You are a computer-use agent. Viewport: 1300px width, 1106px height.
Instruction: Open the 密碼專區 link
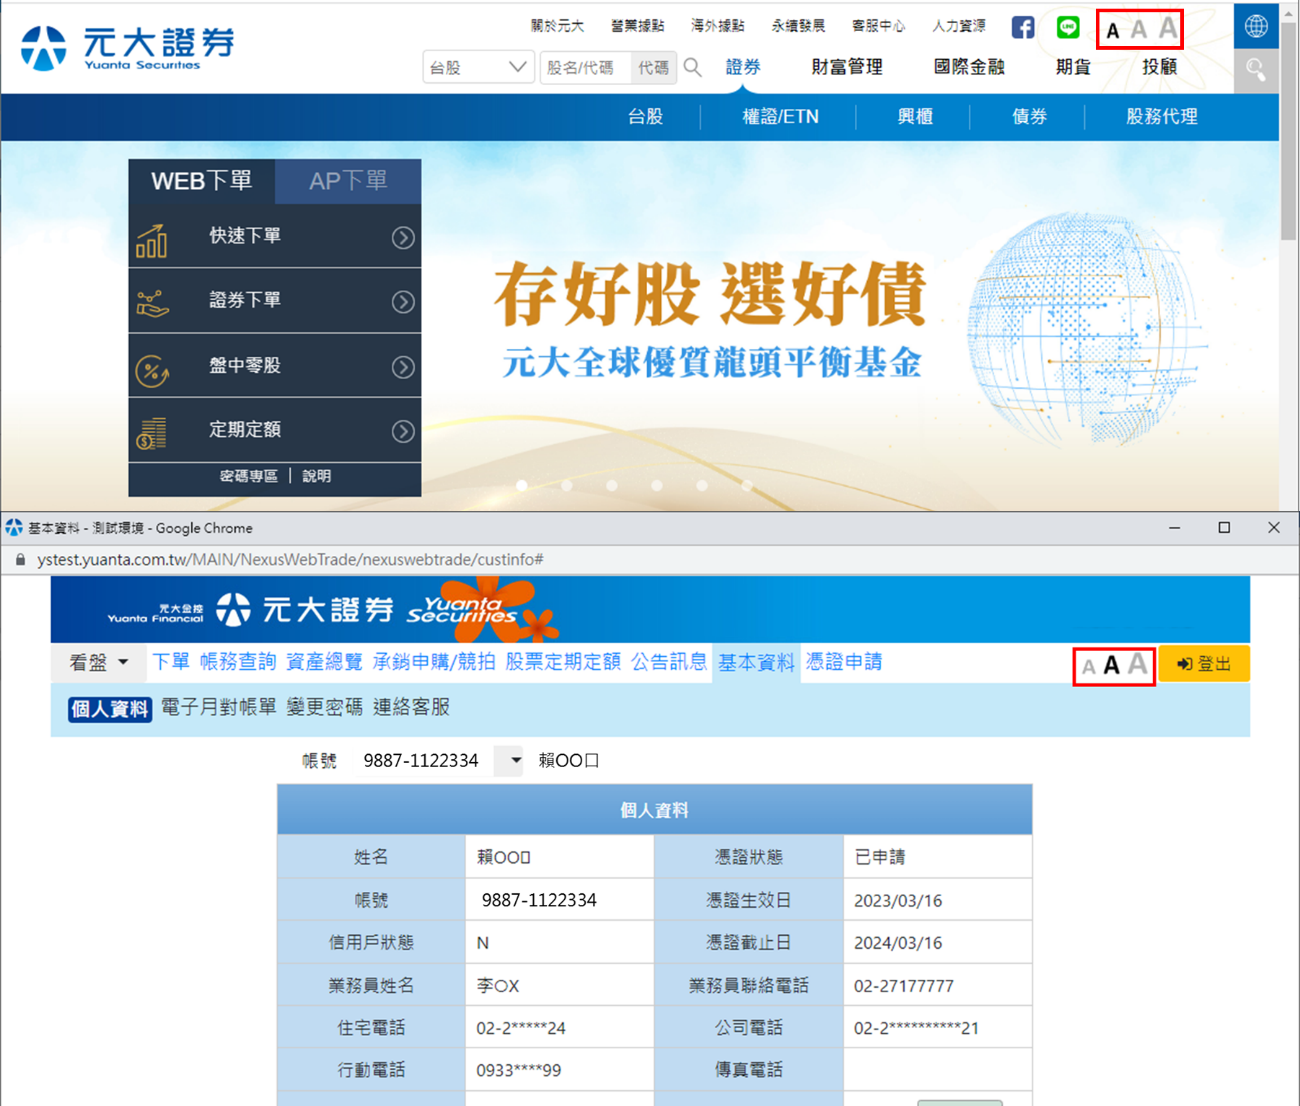pos(249,476)
